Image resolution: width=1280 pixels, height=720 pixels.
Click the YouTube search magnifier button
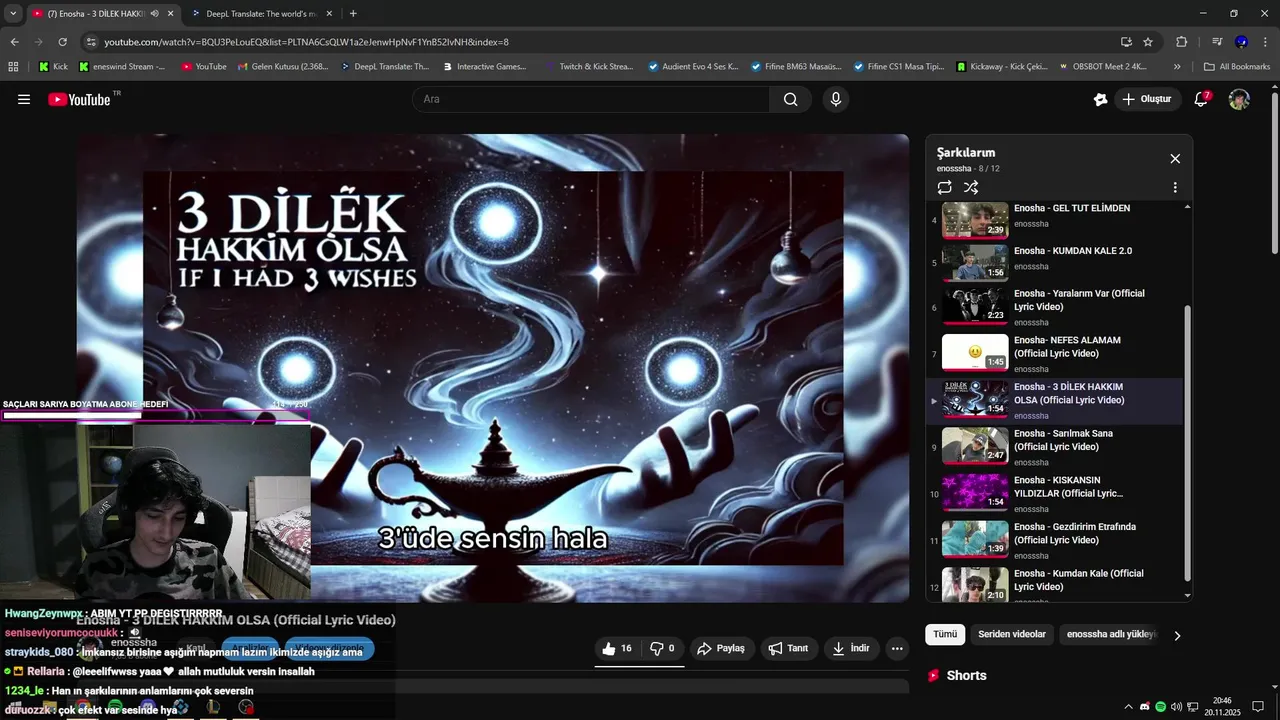click(x=790, y=99)
